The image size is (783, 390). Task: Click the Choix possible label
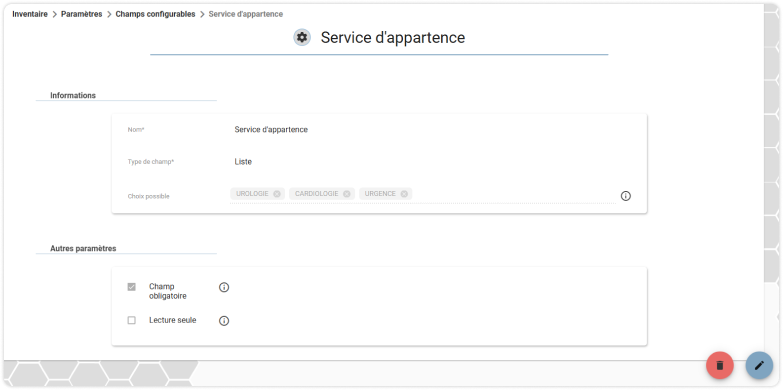tap(149, 197)
